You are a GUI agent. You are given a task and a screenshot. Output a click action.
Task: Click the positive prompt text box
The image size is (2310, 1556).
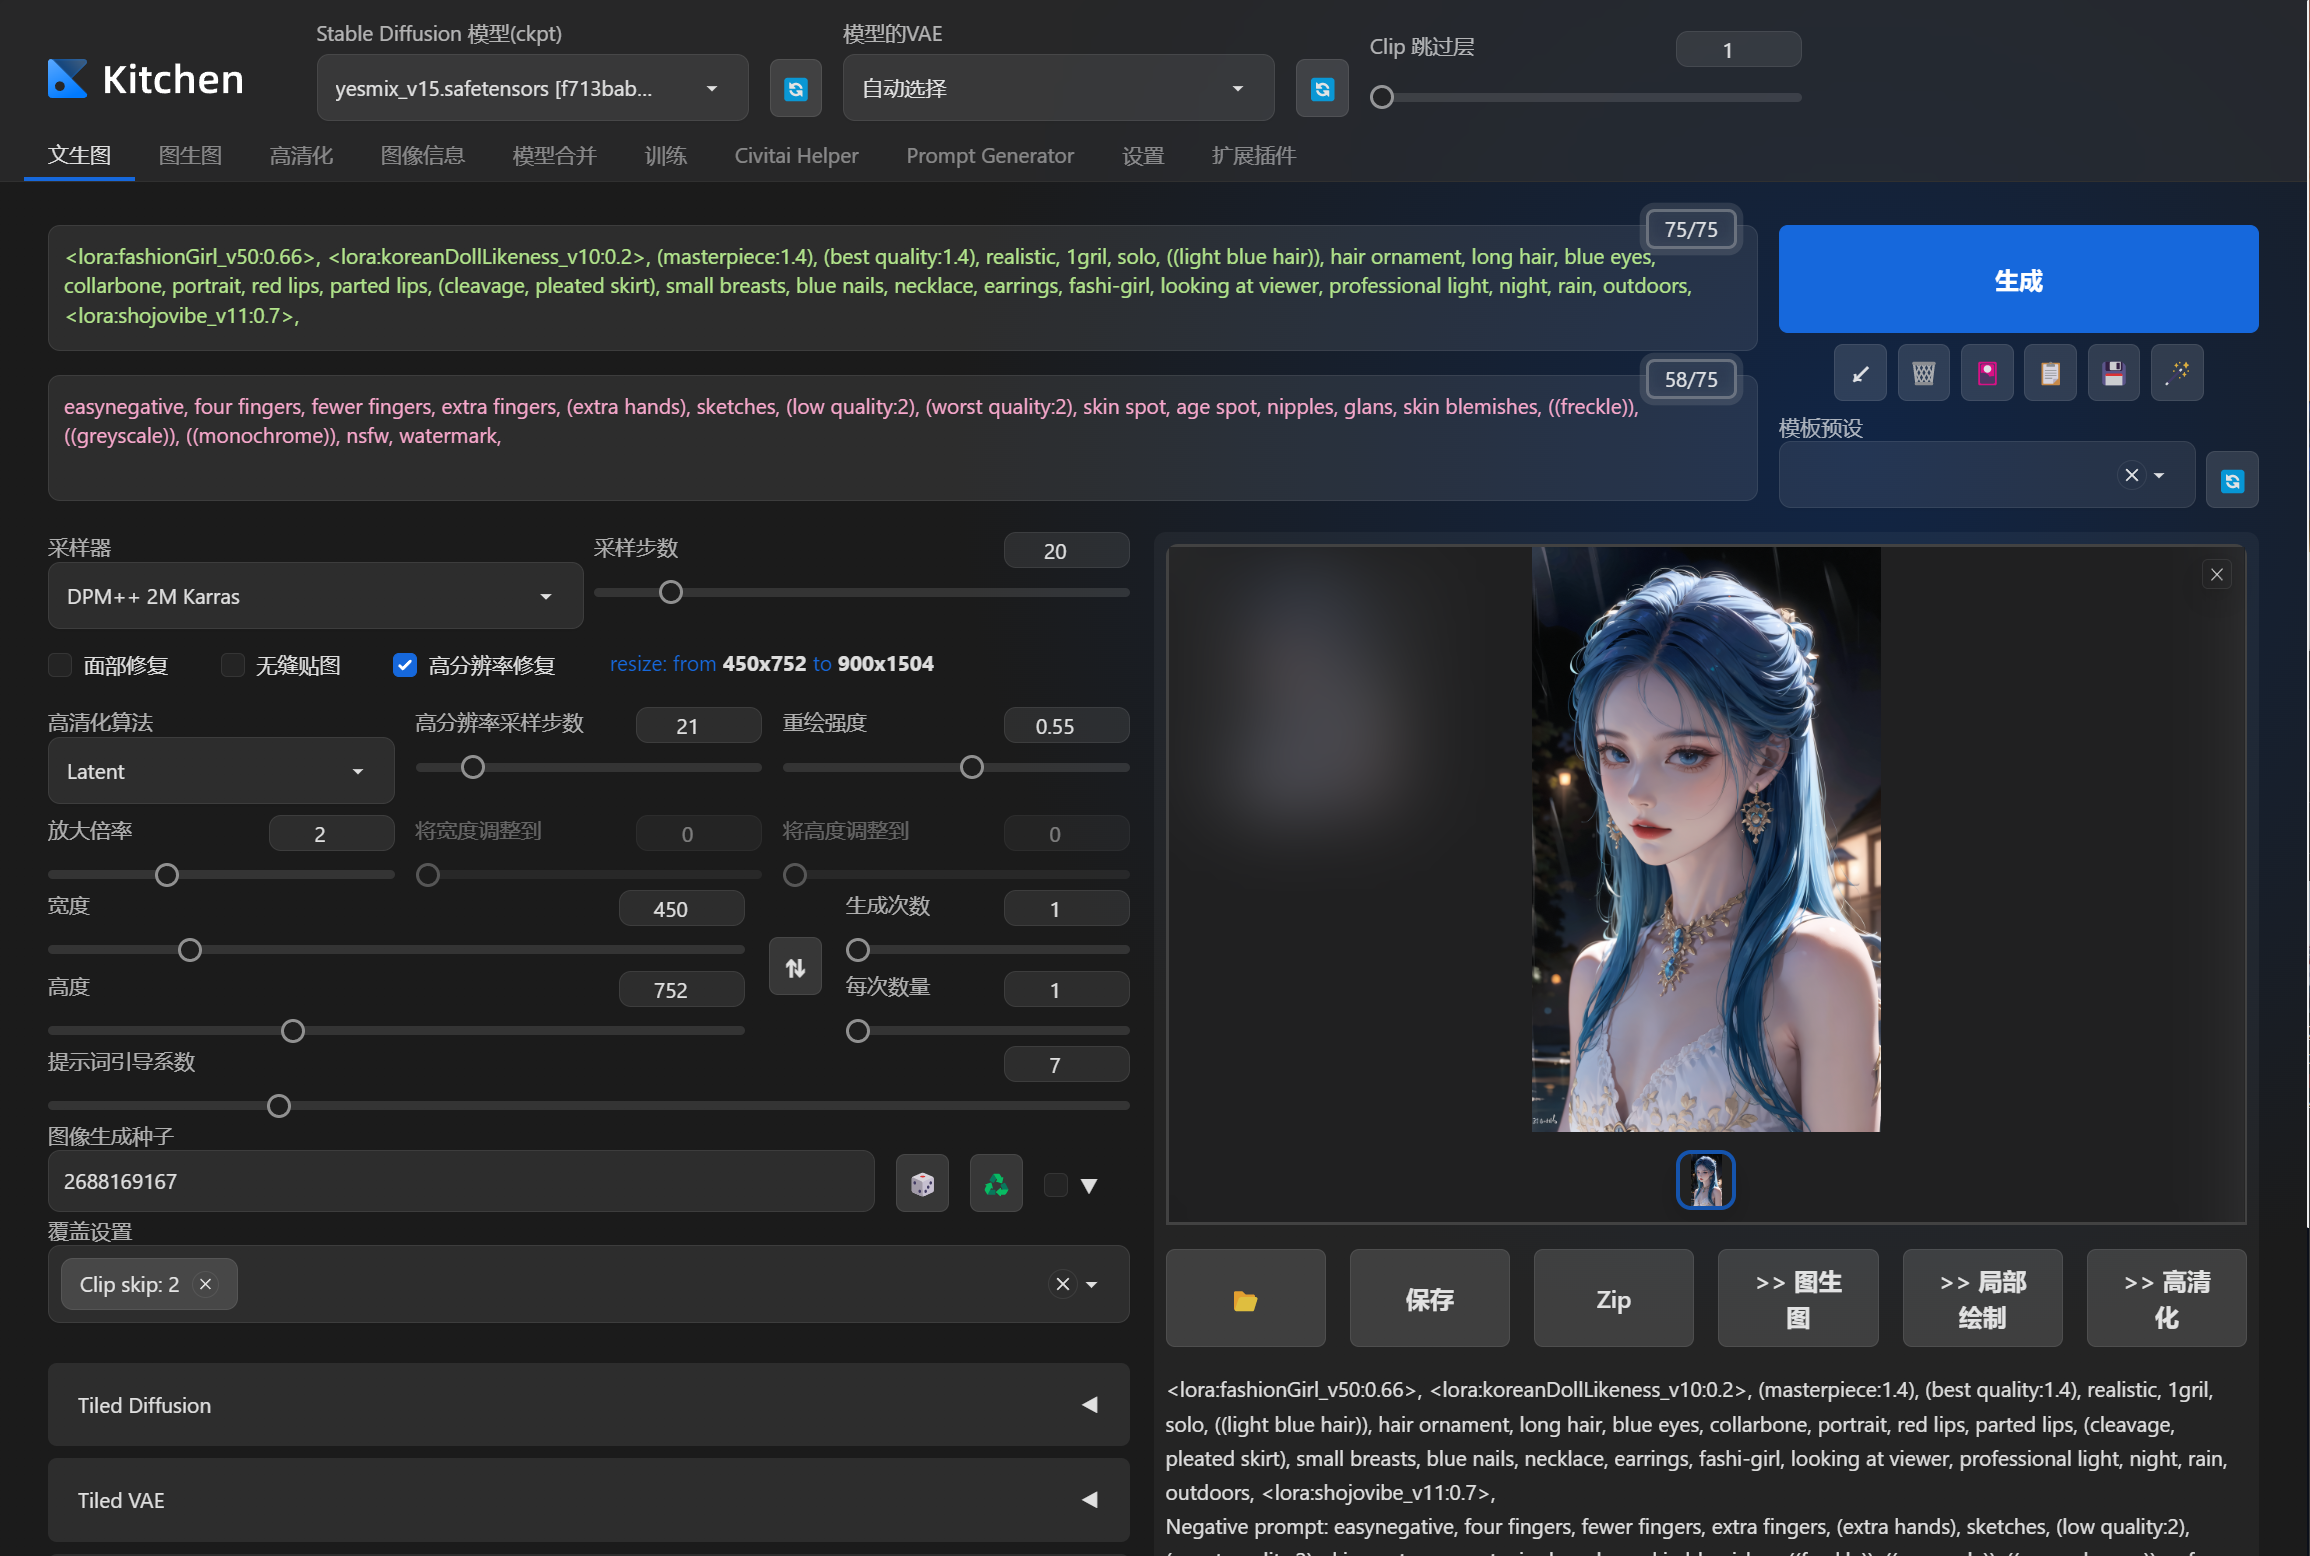(x=902, y=287)
